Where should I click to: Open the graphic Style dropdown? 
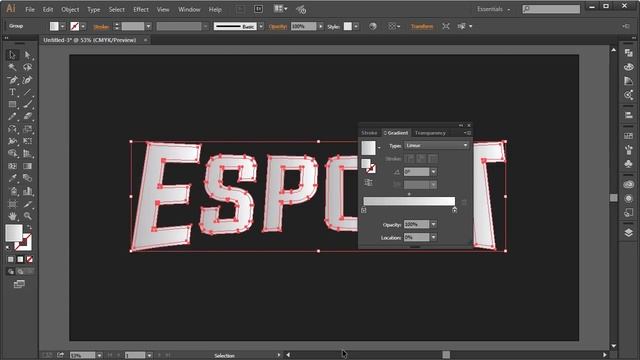point(356,26)
